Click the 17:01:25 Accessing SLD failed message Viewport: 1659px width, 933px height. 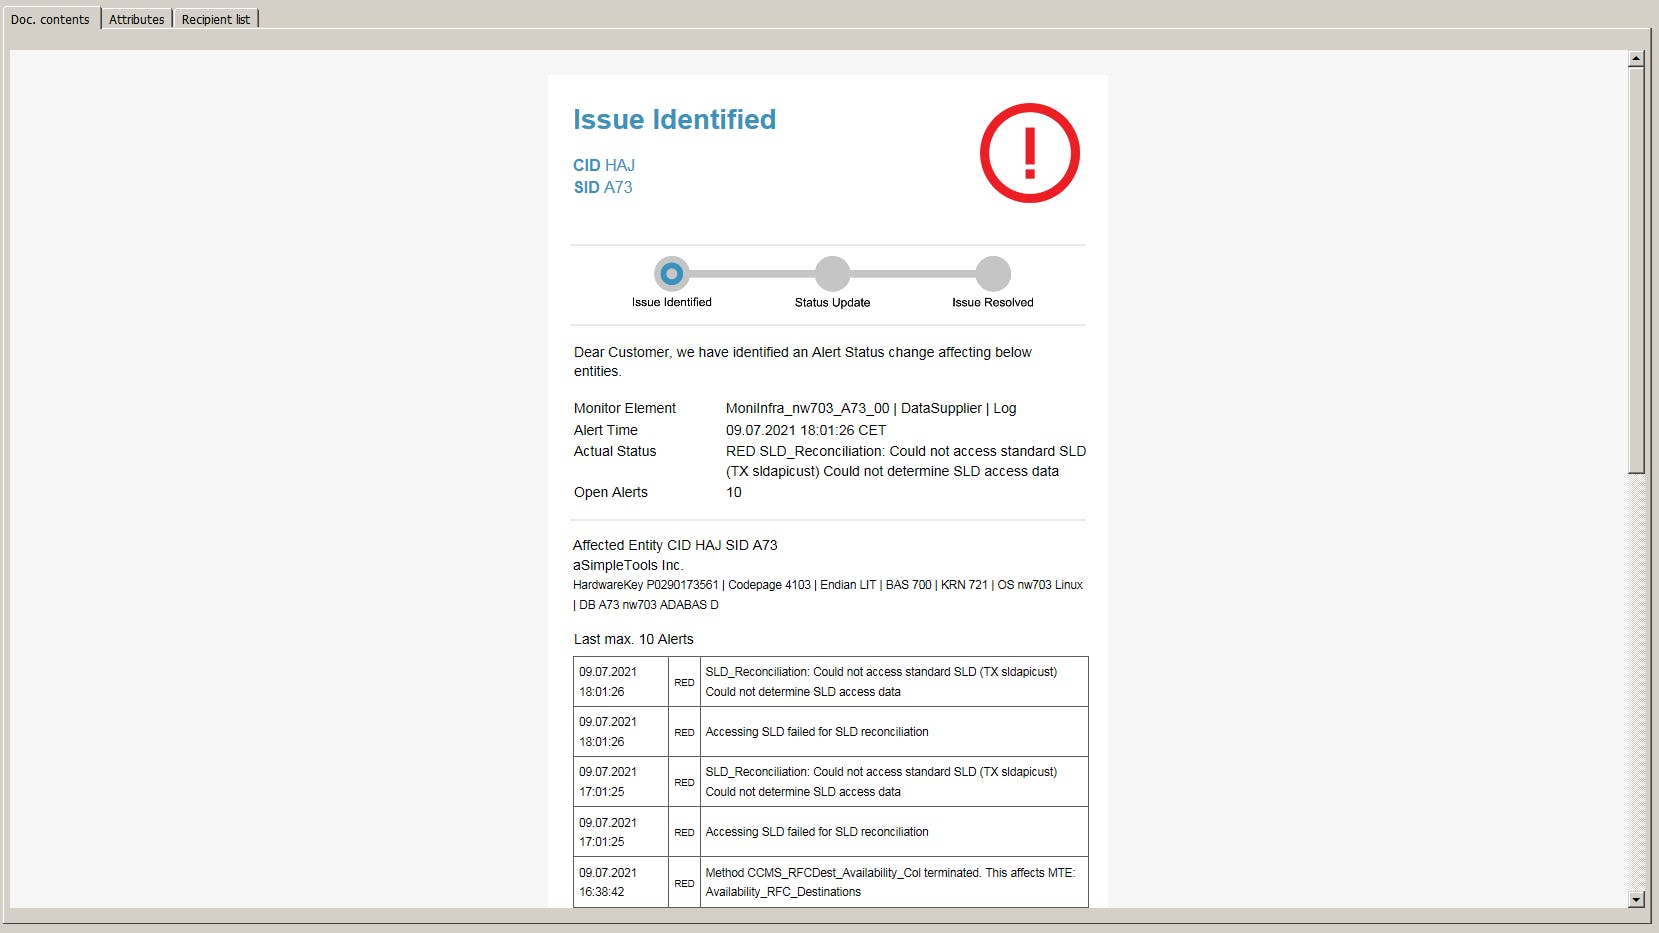coord(817,832)
